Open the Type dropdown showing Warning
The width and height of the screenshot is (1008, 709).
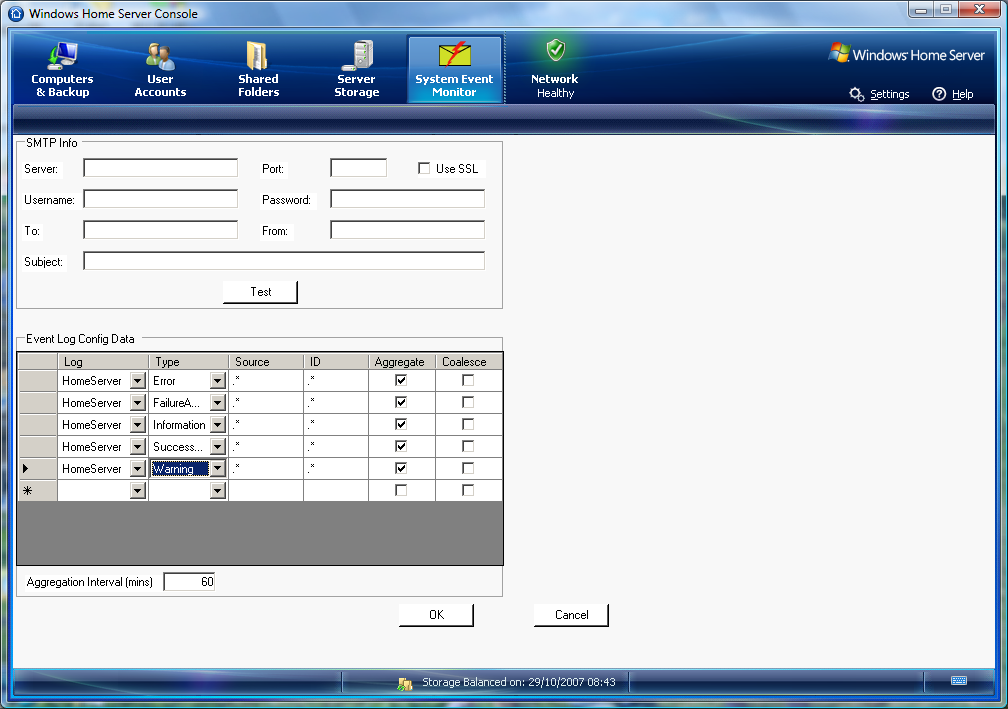[x=218, y=469]
